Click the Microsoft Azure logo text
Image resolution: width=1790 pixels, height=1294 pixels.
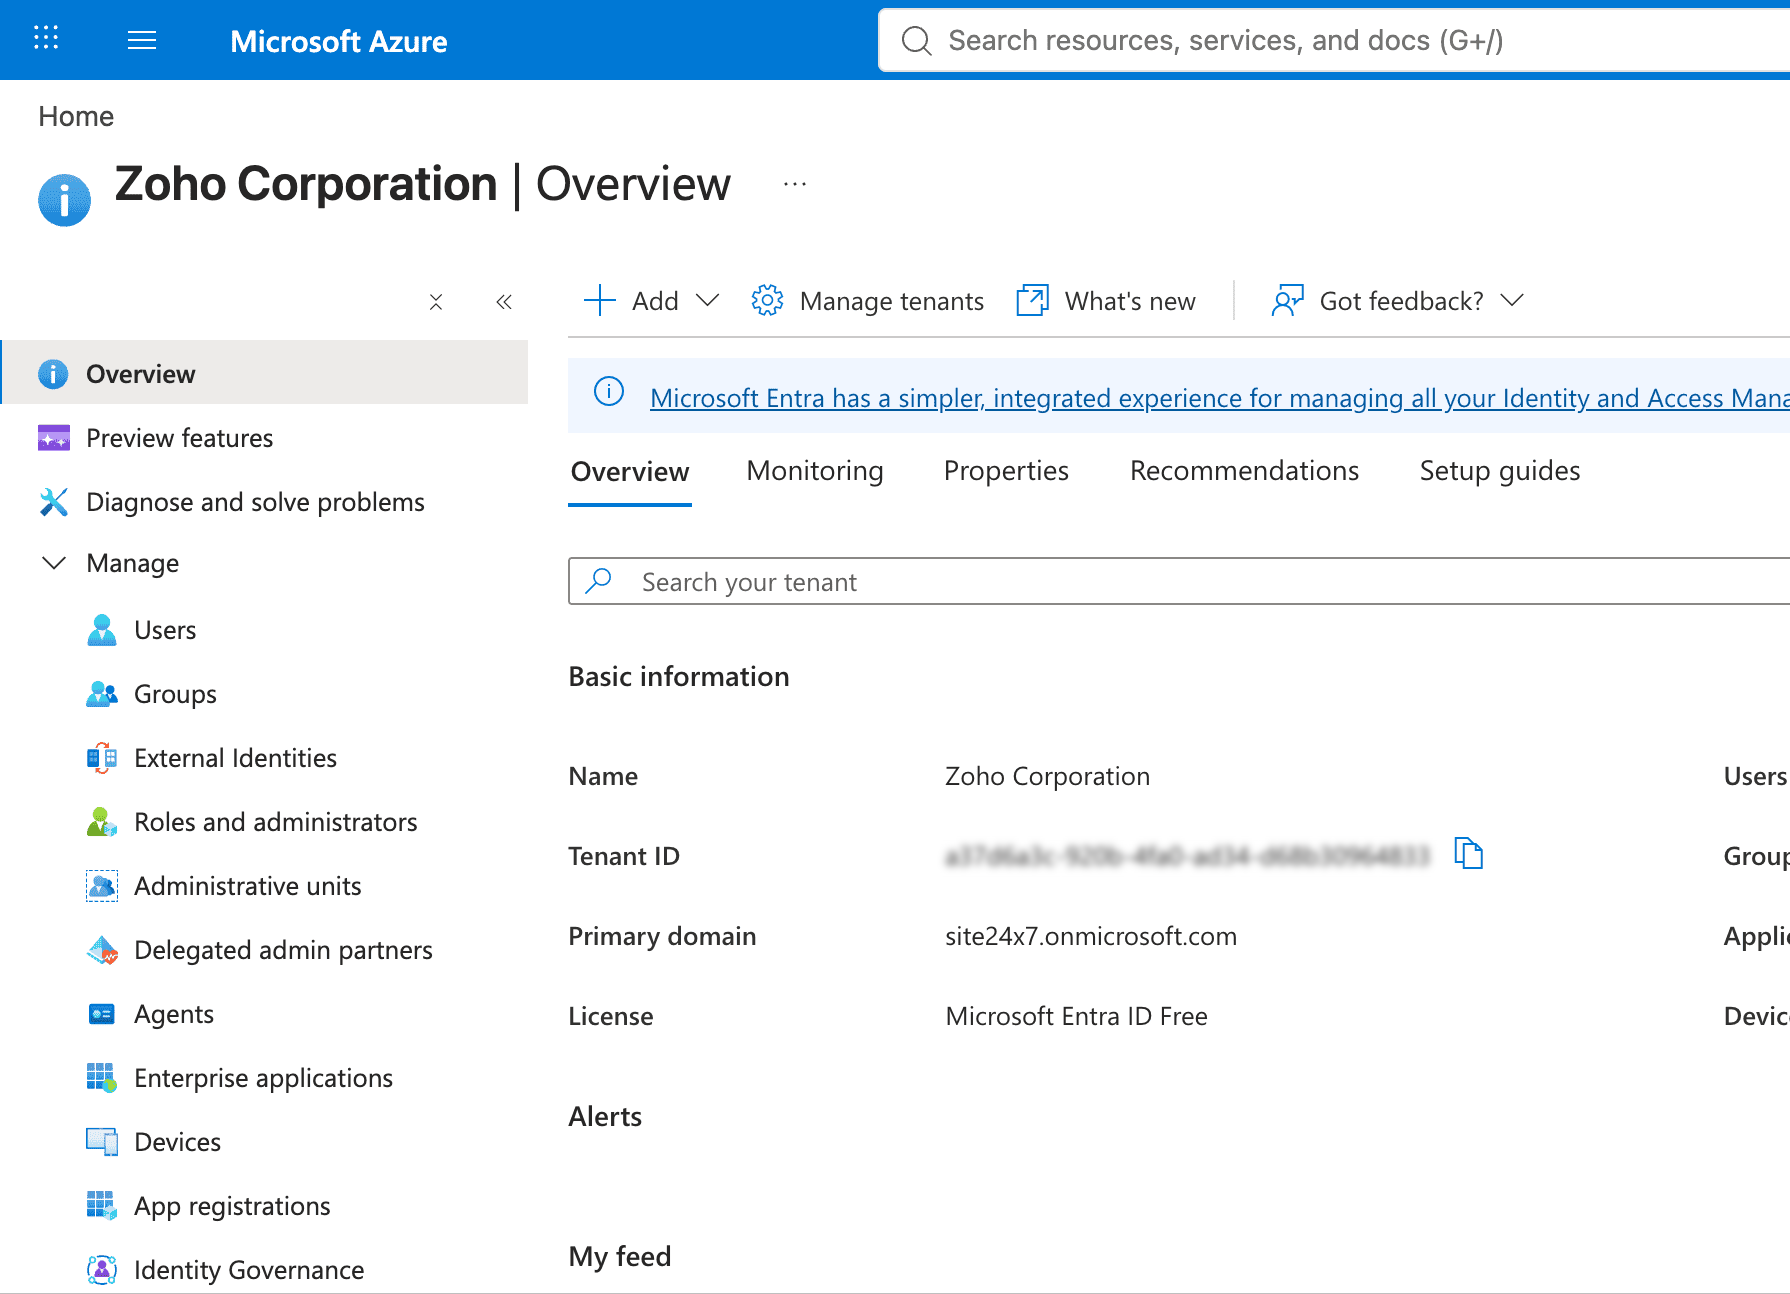(339, 41)
